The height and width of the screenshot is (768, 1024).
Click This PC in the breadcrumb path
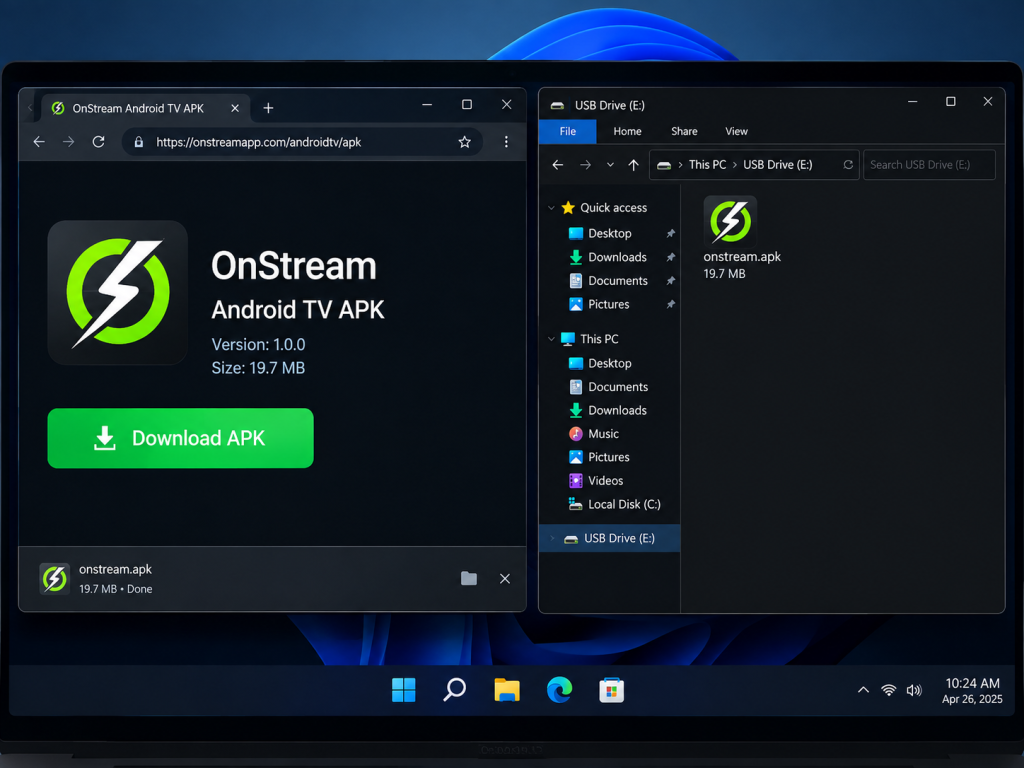coord(707,165)
